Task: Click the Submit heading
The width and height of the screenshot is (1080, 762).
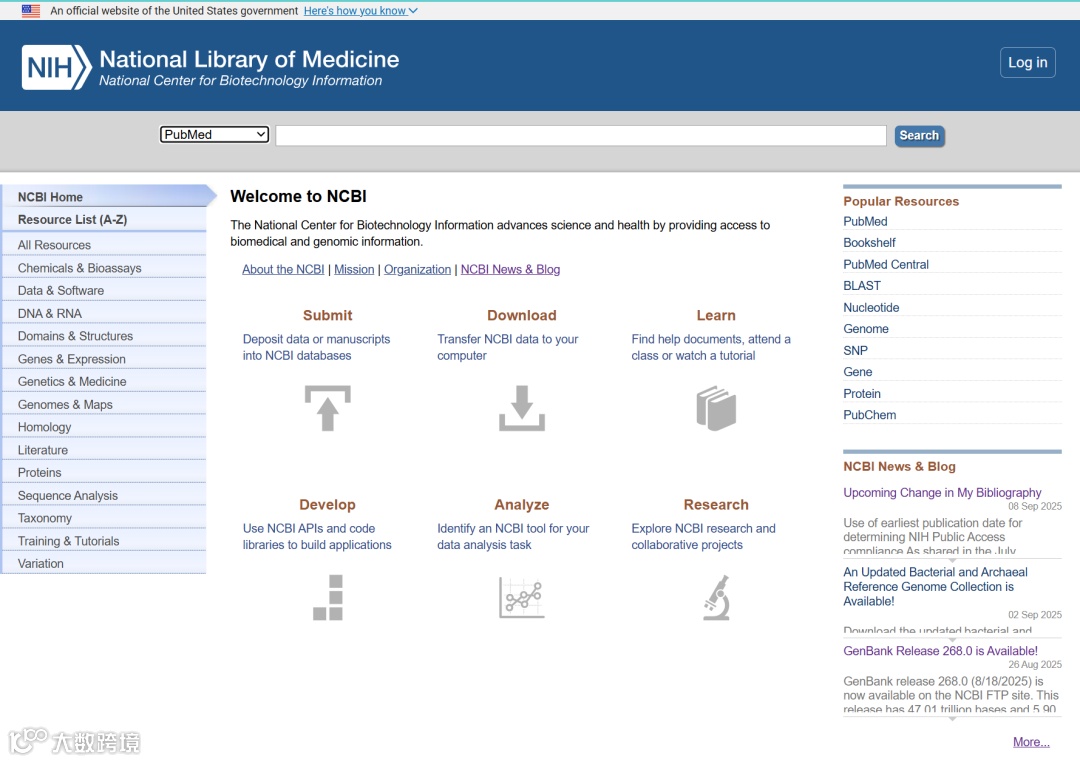Action: click(328, 316)
